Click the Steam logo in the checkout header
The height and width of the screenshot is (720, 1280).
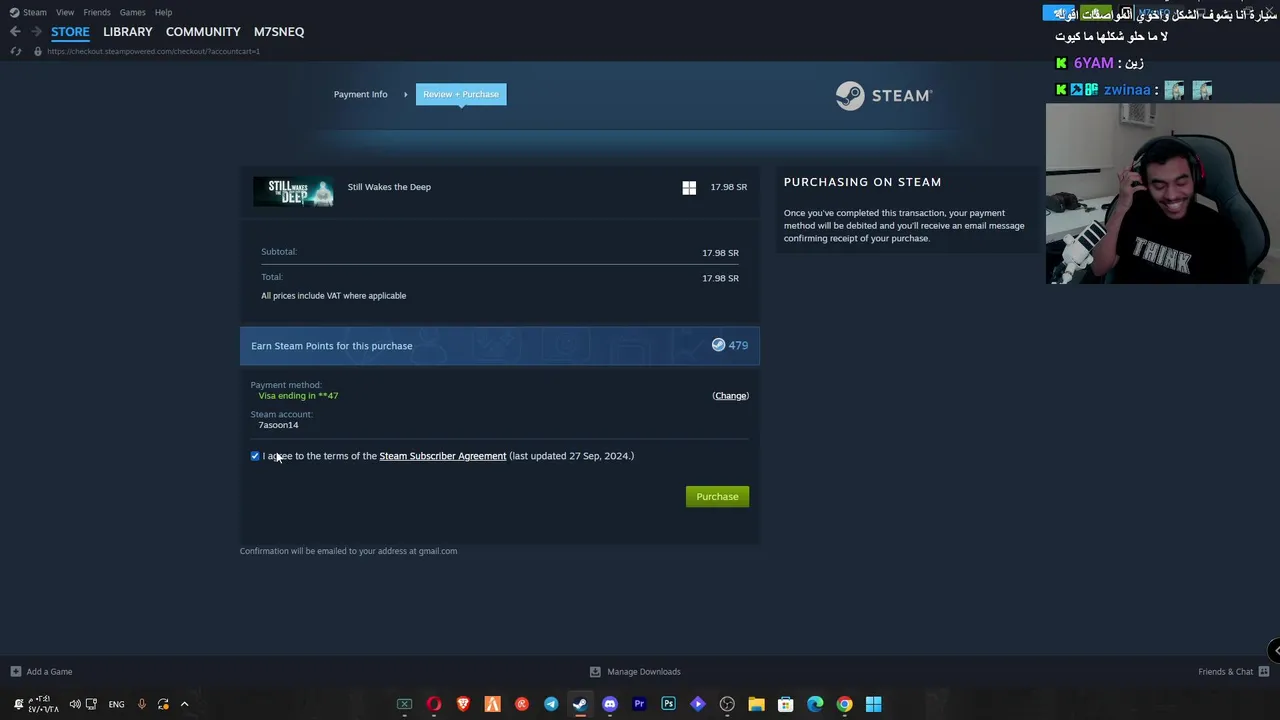pos(884,95)
